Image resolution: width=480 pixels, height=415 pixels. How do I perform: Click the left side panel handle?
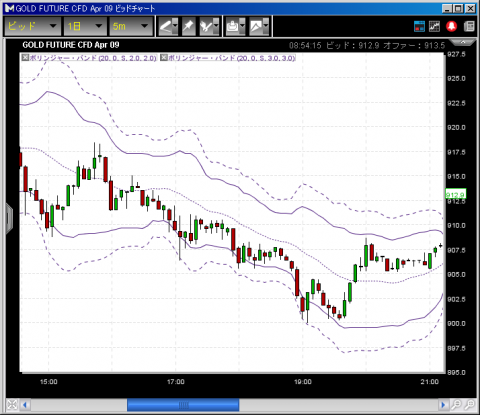point(9,218)
